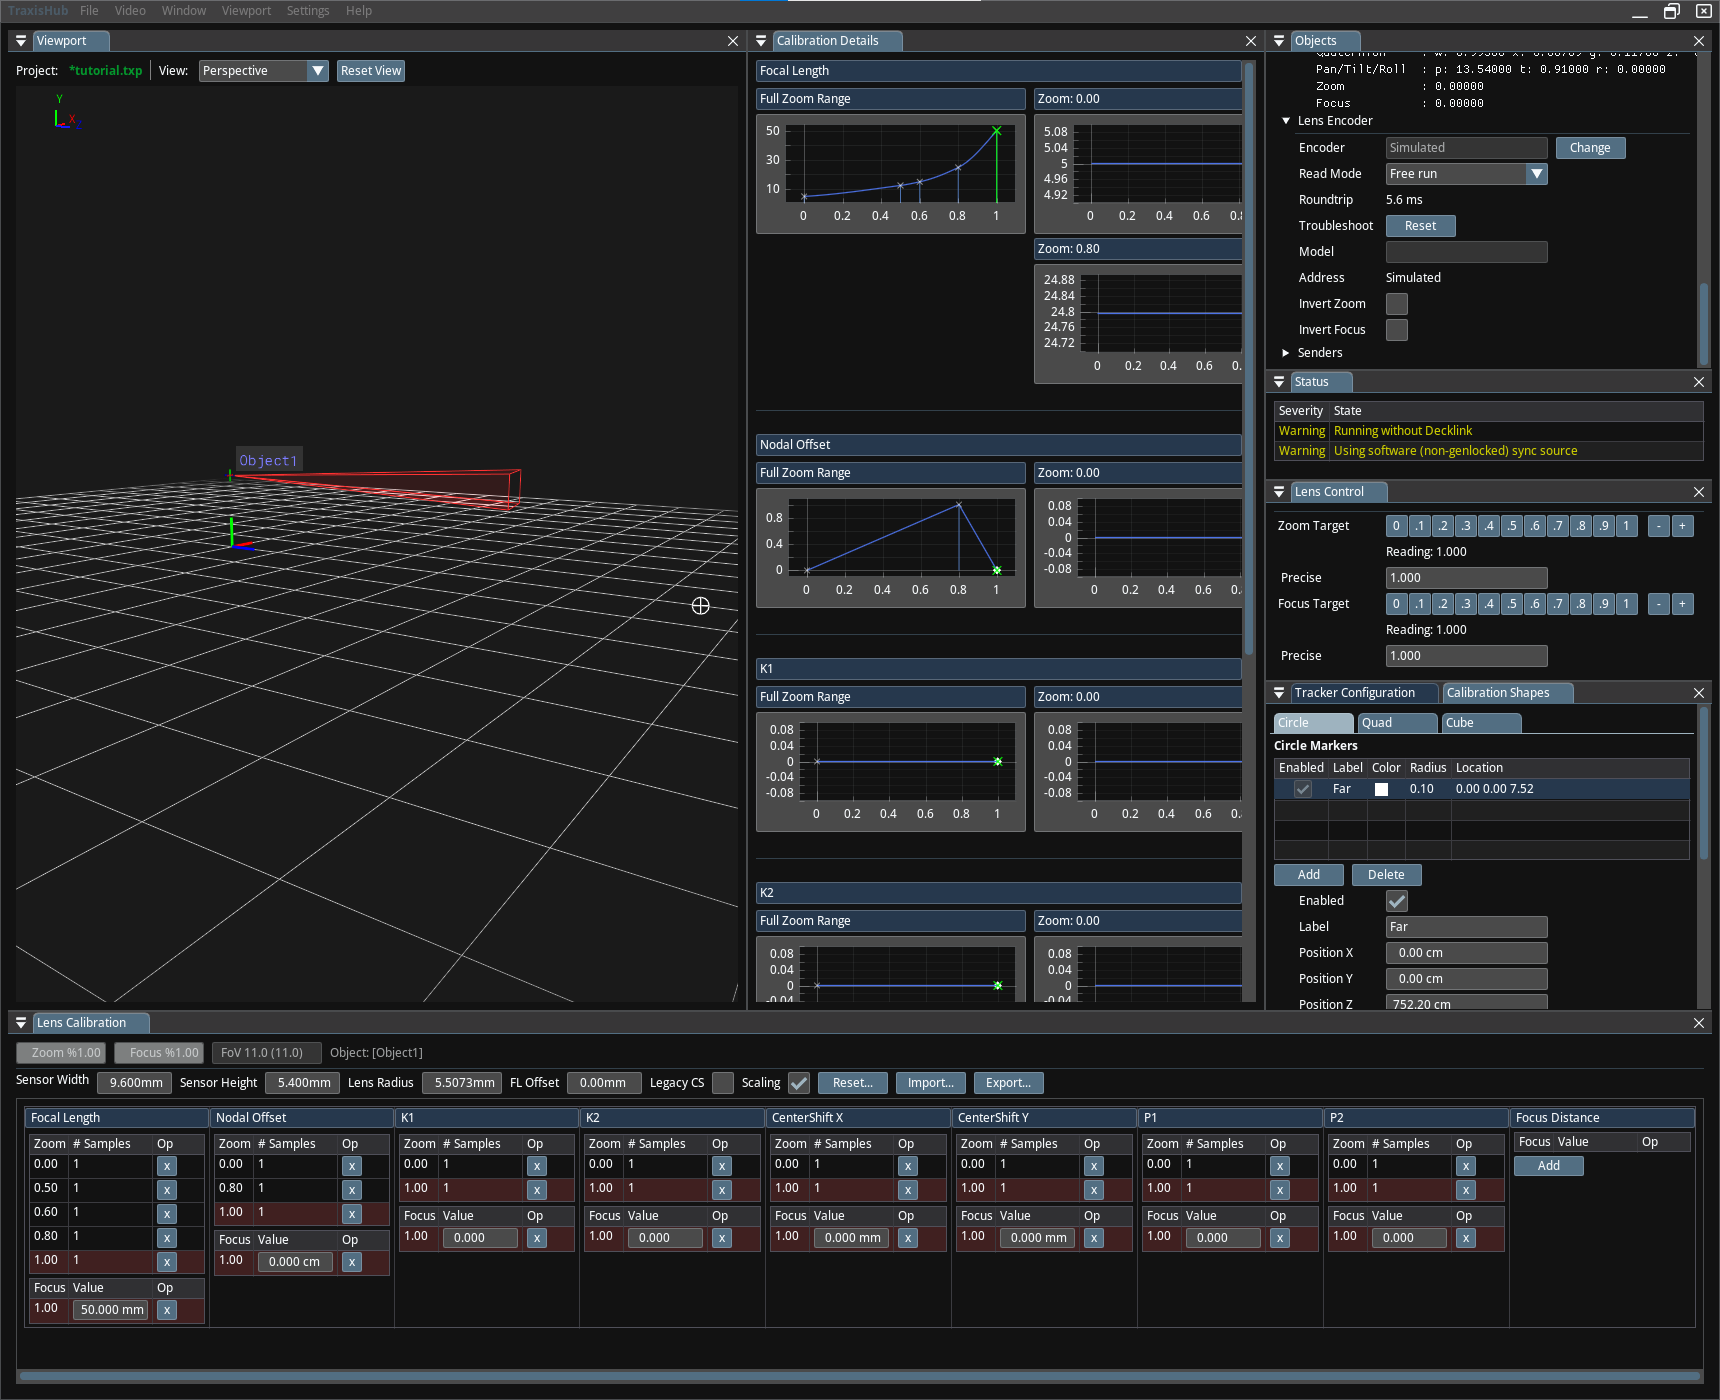
Task: Enable the Invert Zoom checkbox
Action: [x=1396, y=304]
